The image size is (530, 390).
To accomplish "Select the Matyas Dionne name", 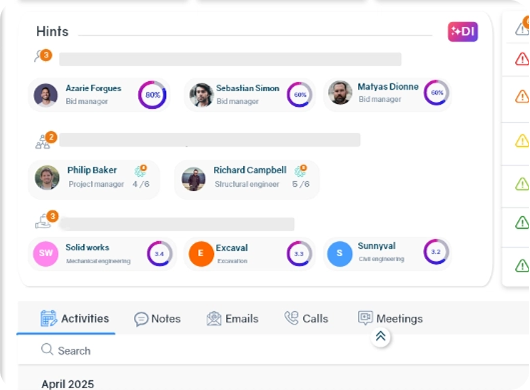I will click(x=388, y=87).
